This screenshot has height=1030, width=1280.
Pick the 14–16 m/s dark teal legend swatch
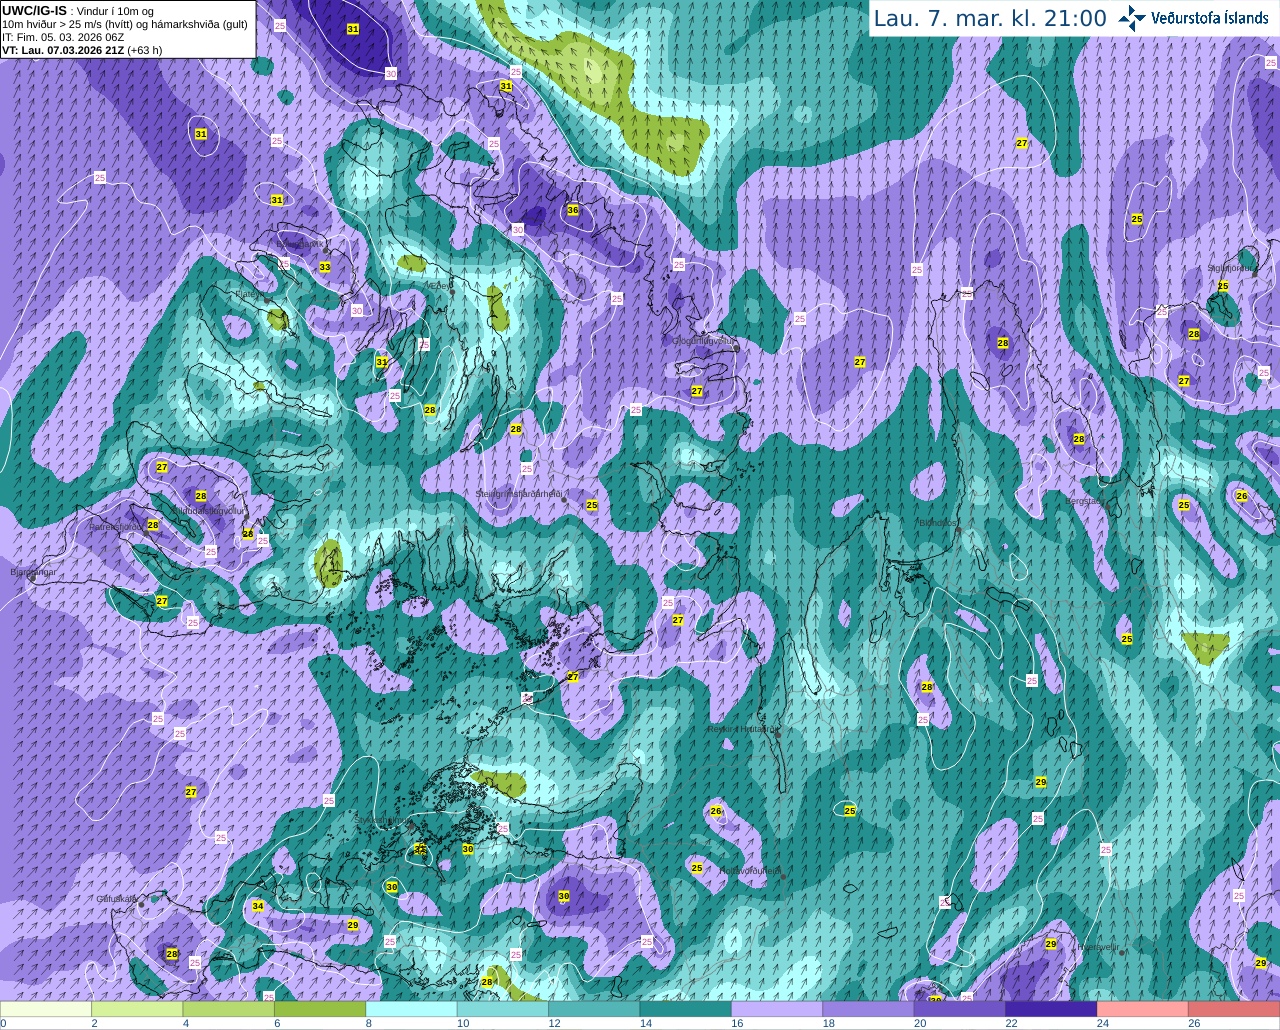pyautogui.click(x=686, y=1009)
